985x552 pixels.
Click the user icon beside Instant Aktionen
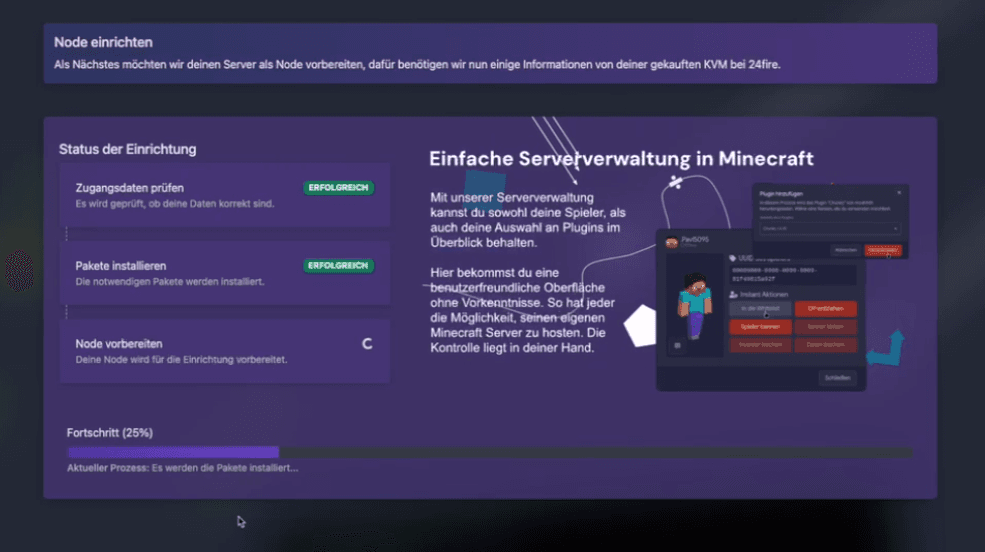pyautogui.click(x=733, y=295)
